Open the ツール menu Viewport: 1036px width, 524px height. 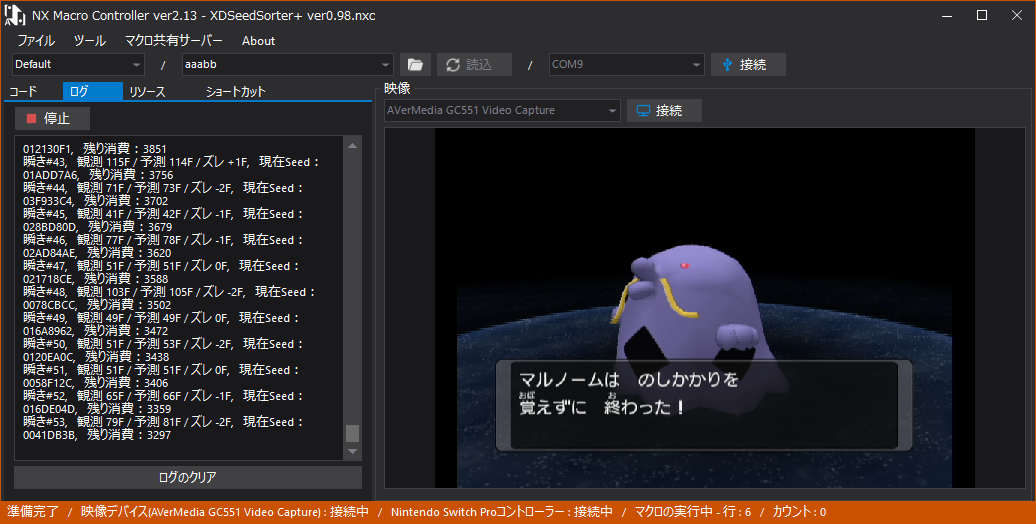(x=90, y=41)
